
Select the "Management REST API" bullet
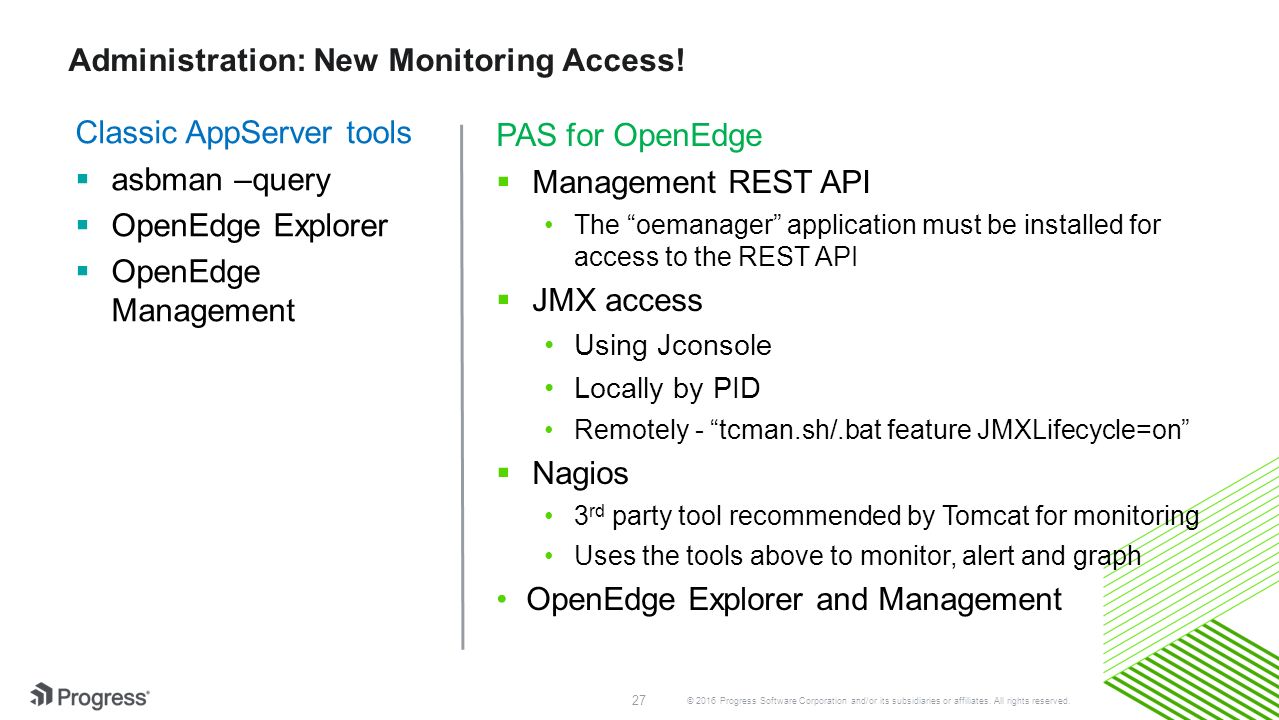pos(701,183)
